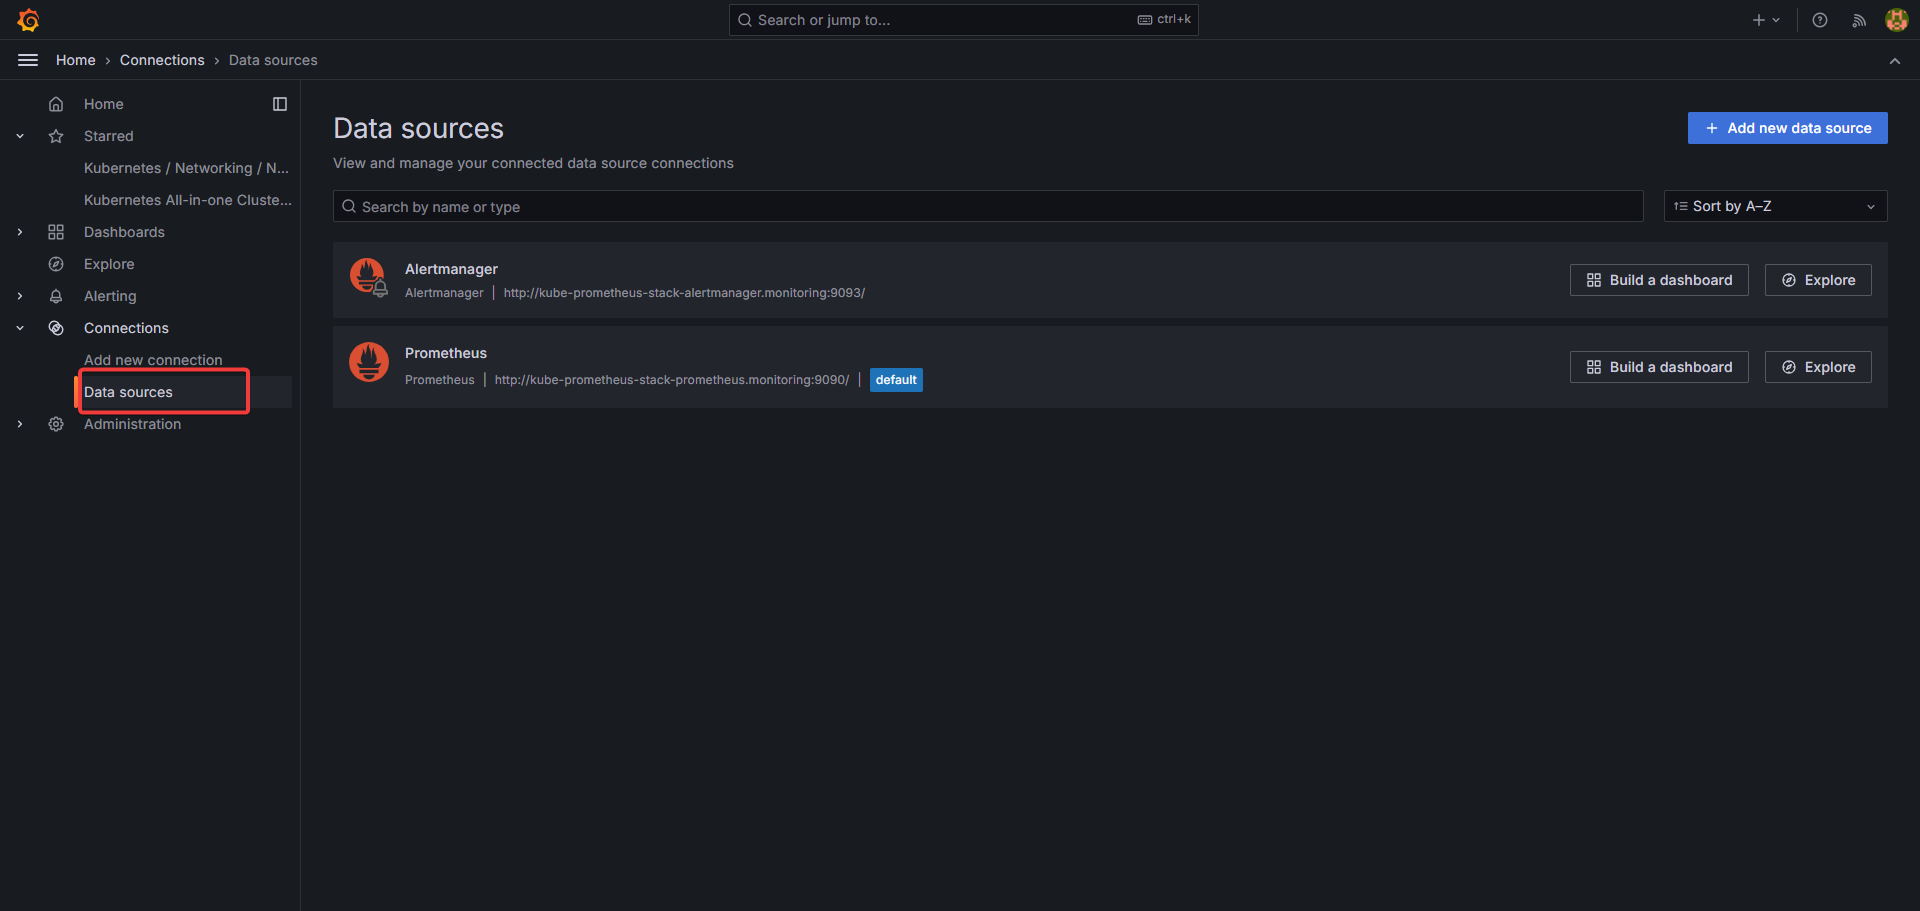Open the Sort by A–Z dropdown
This screenshot has width=1920, height=911.
point(1775,206)
